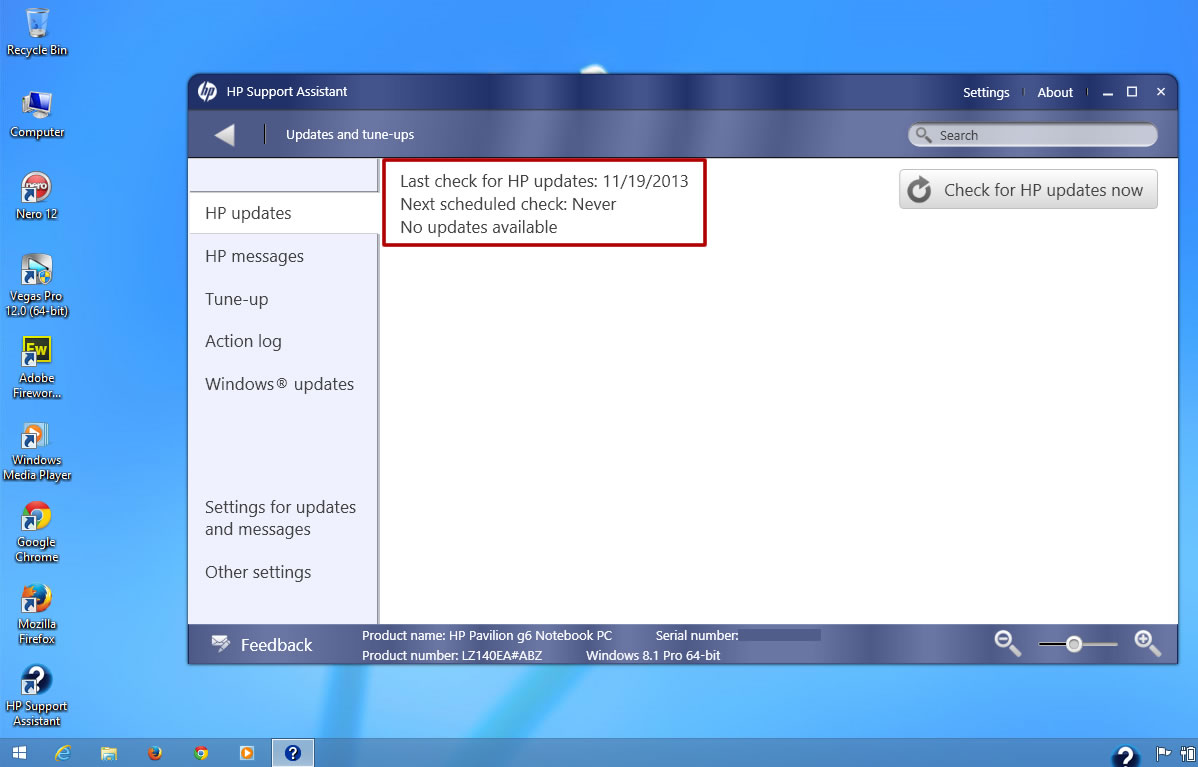Click the Feedback button
1198x767 pixels.
[262, 645]
